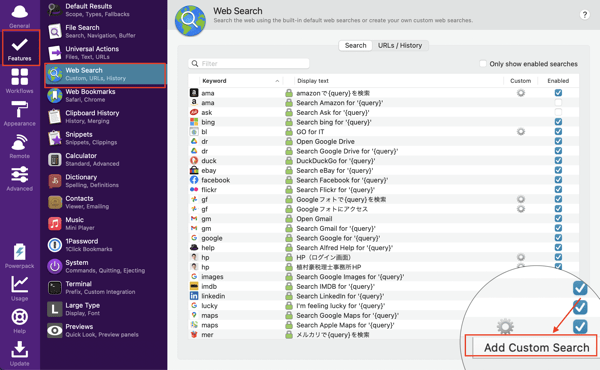
Task: Open the Help section
Action: click(20, 321)
